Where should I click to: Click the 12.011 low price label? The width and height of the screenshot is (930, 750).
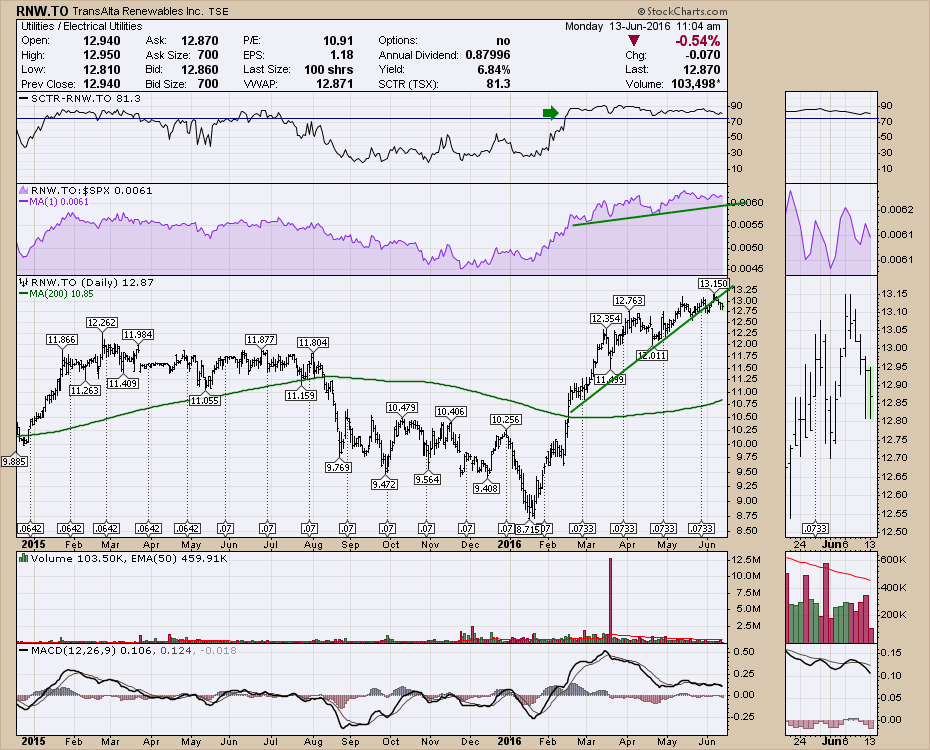tap(652, 356)
